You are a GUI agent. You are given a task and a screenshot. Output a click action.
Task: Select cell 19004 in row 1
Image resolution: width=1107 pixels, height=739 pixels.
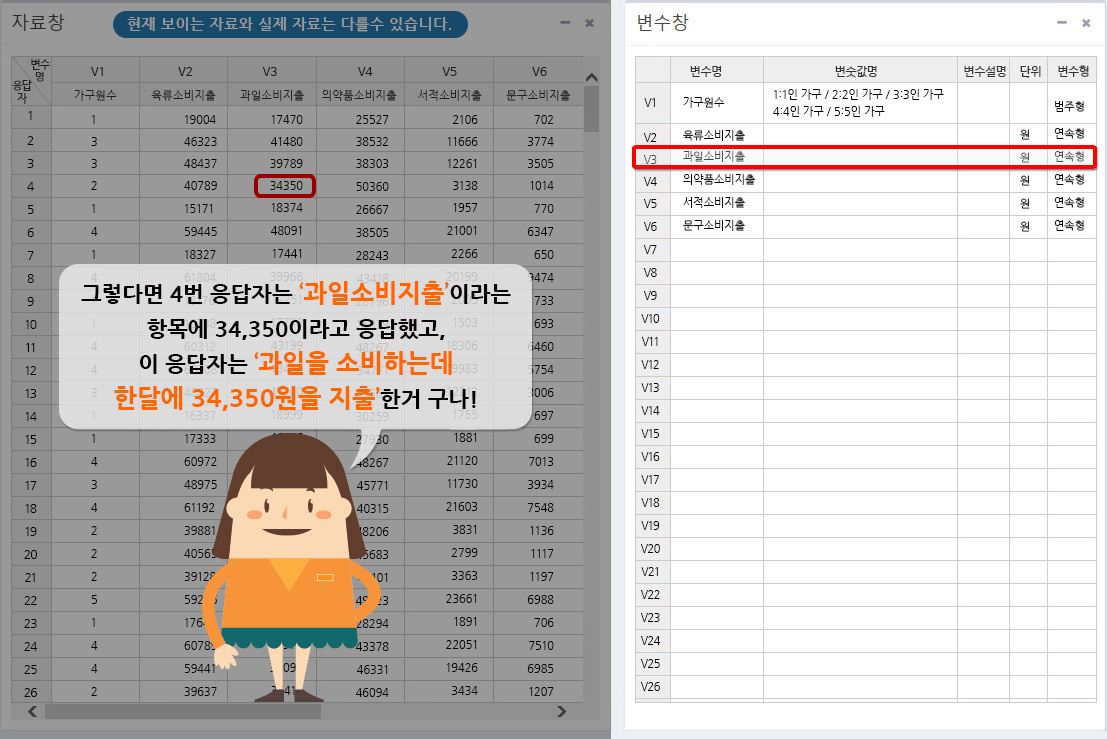200,119
